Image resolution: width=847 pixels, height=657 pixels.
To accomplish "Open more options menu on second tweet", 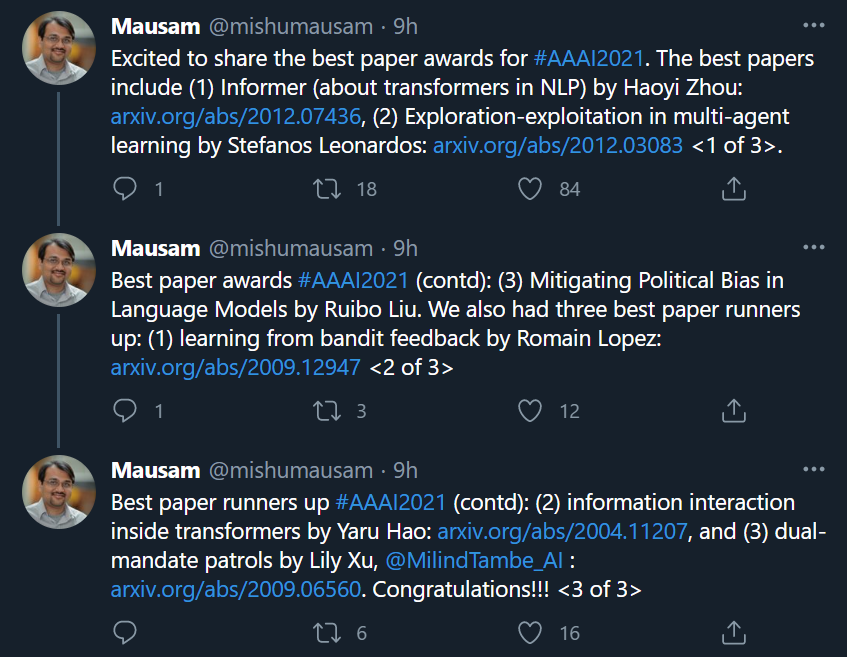I will pyautogui.click(x=813, y=247).
